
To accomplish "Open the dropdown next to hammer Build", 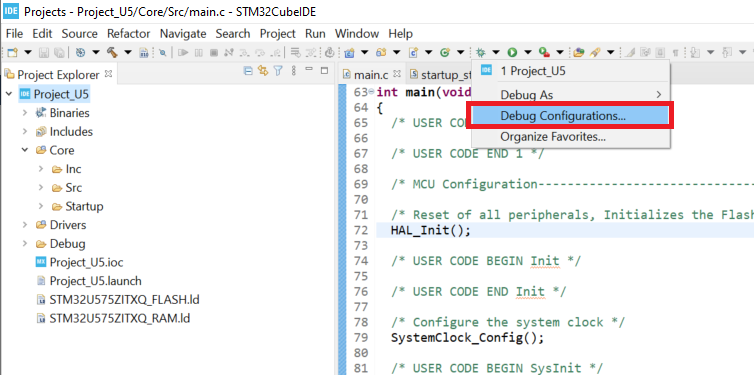I will coord(128,52).
